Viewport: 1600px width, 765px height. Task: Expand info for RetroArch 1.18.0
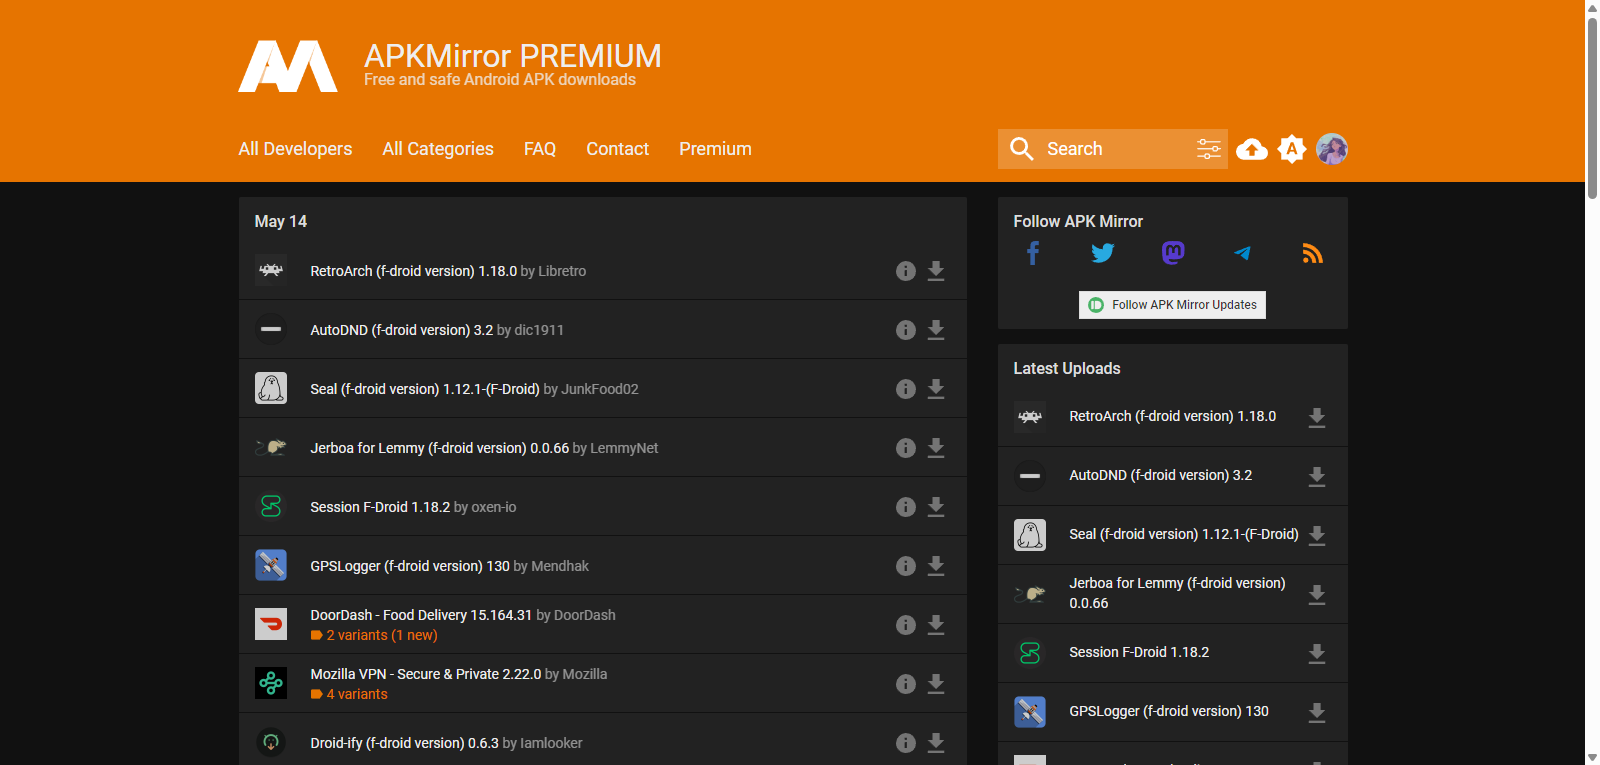(x=906, y=271)
